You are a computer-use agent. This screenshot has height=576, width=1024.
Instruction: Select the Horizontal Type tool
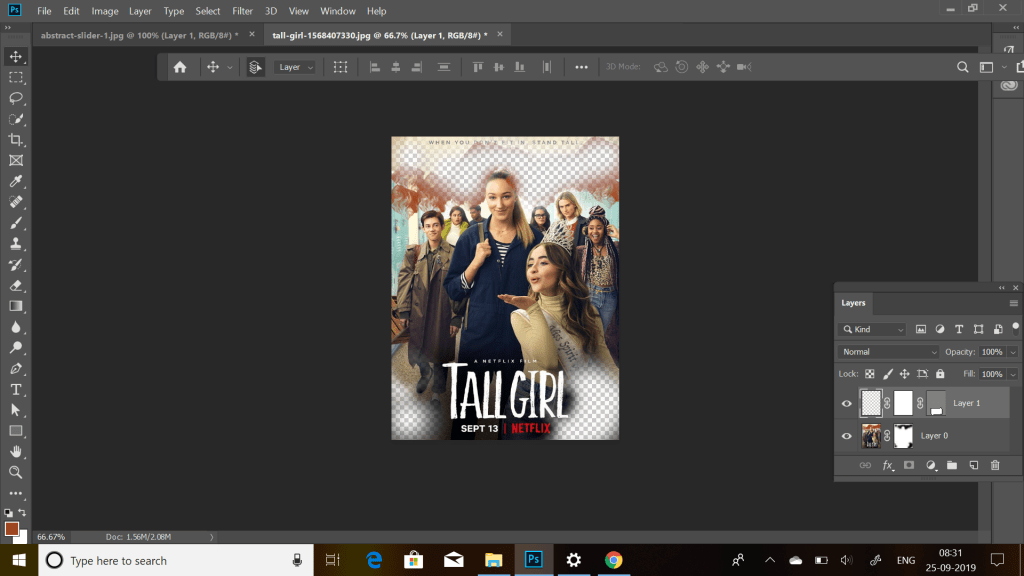[16, 389]
